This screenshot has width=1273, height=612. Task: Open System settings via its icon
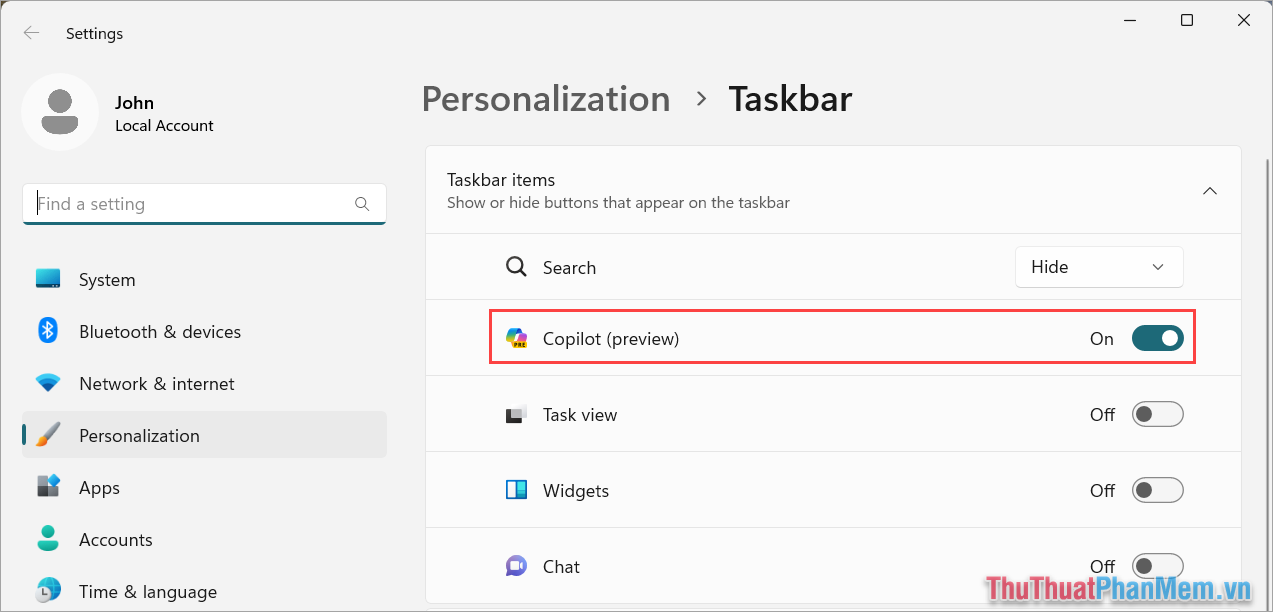click(x=48, y=279)
